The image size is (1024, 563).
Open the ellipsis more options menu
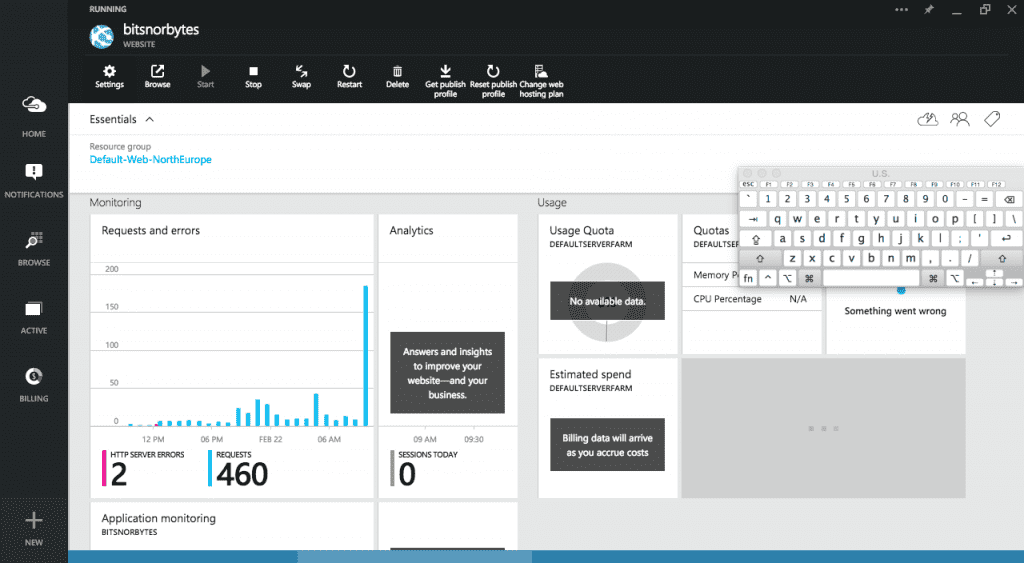pos(901,10)
